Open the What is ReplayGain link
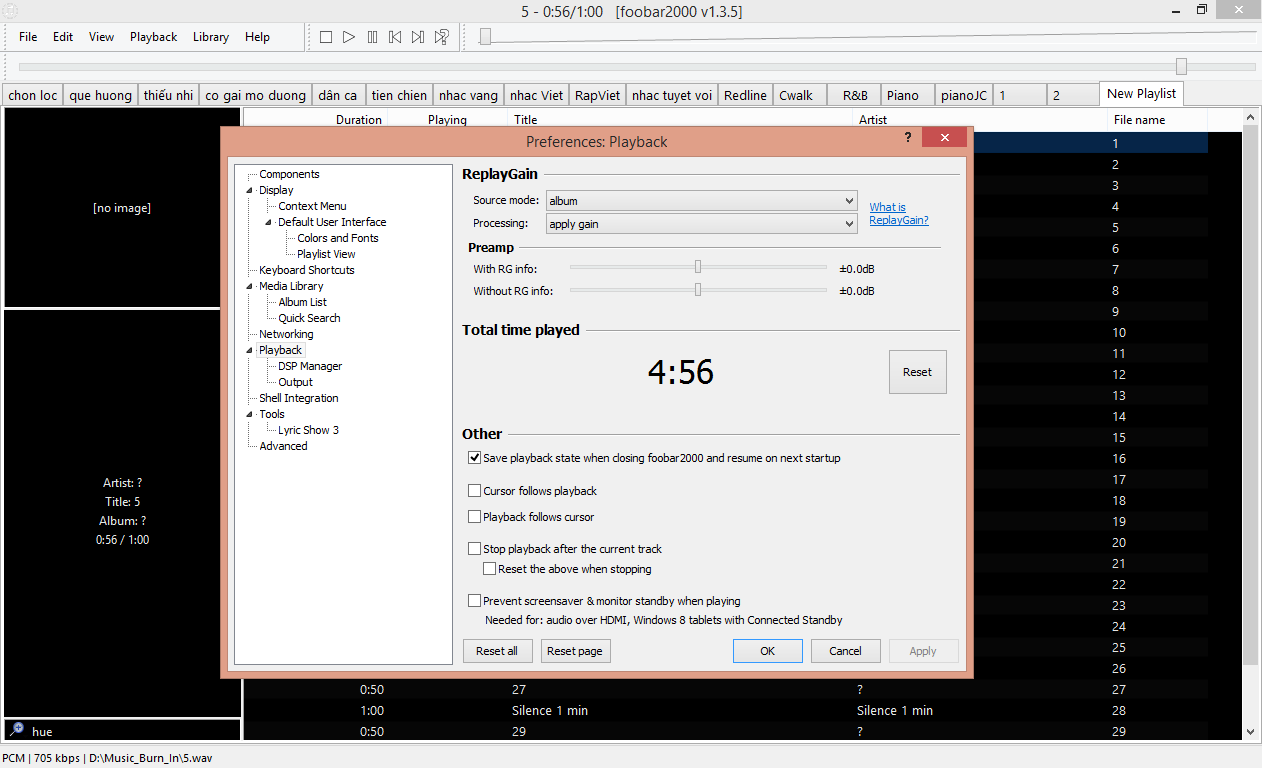 point(898,214)
